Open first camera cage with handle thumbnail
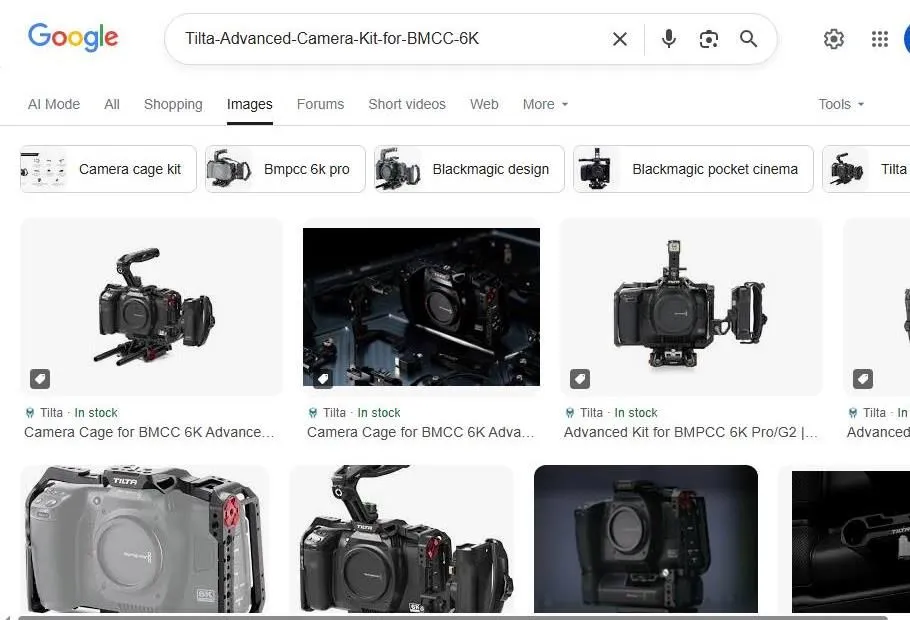Viewport: 910px width, 620px height. click(151, 307)
